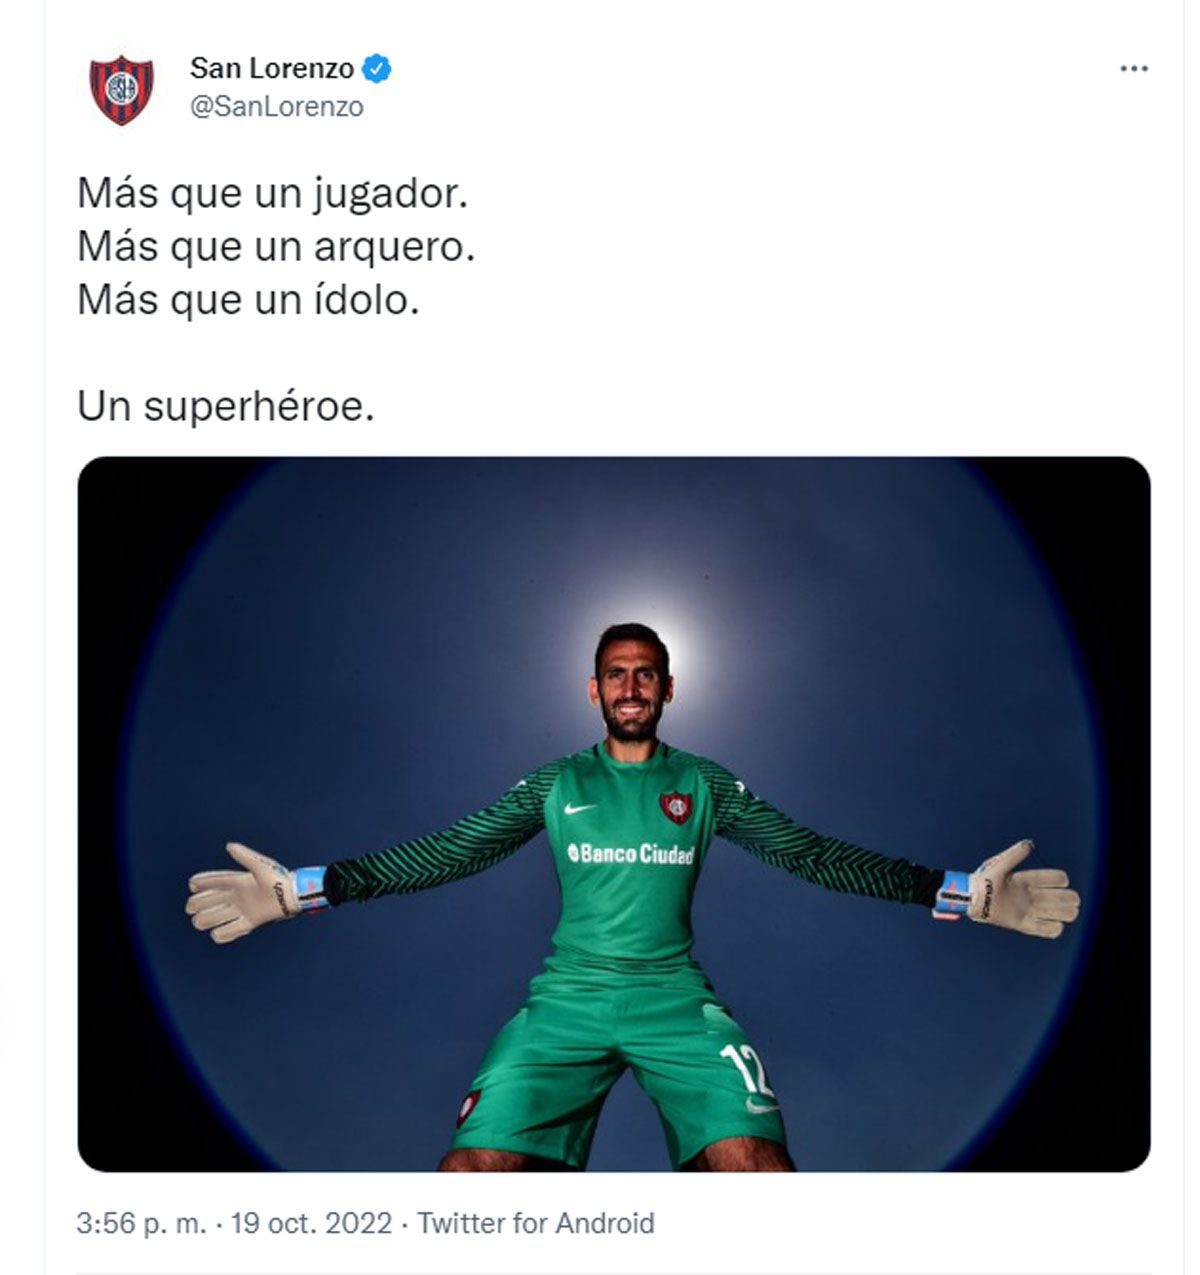Image resolution: width=1200 pixels, height=1275 pixels.
Task: Click the 3:56 p. m. timestamp
Action: tap(142, 1223)
